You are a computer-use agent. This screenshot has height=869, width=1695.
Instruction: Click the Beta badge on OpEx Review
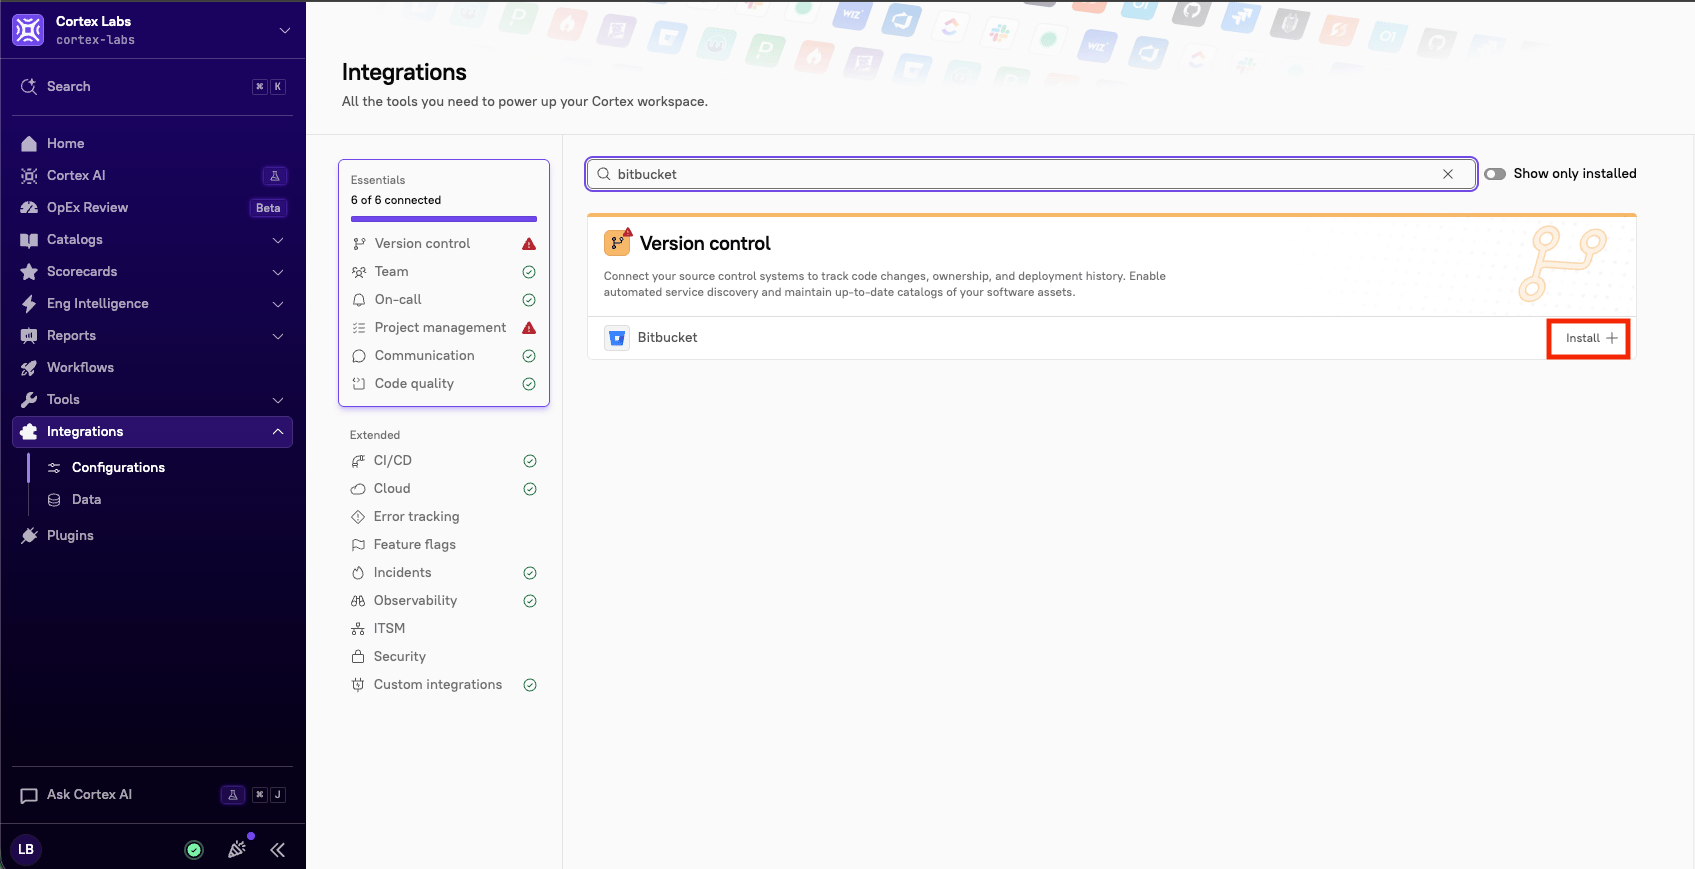268,208
